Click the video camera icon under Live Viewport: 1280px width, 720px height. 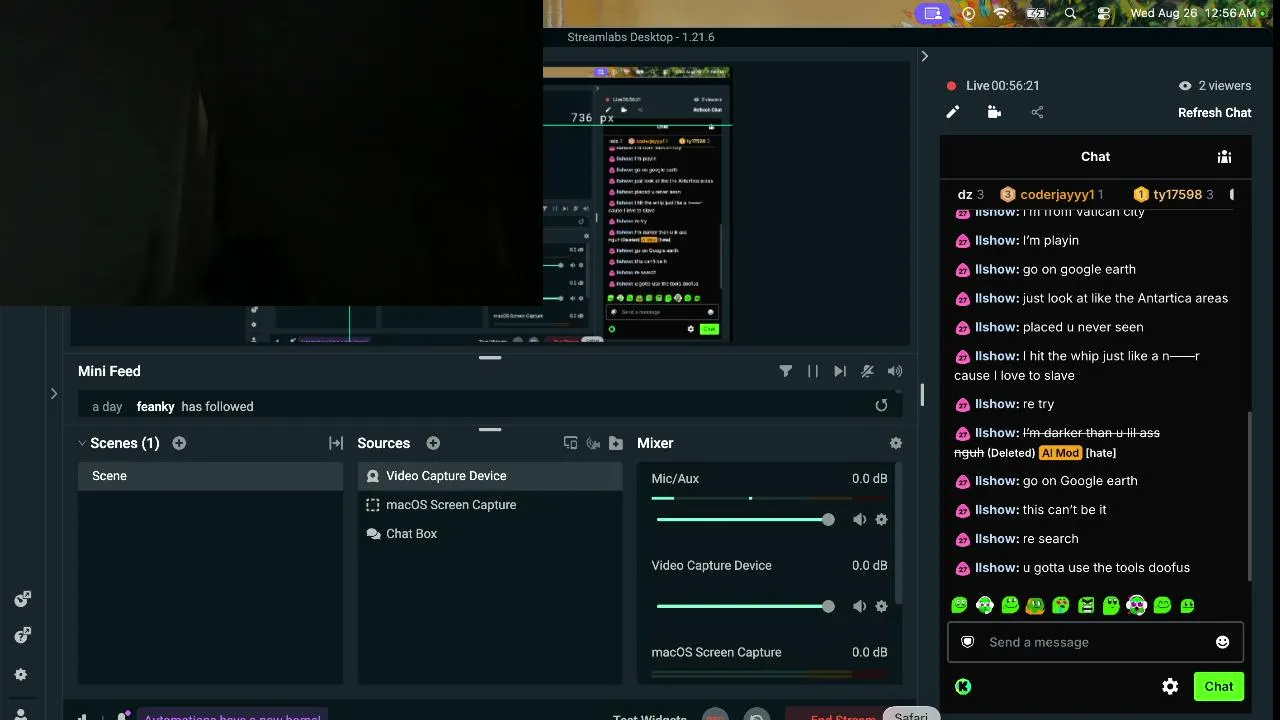[994, 112]
